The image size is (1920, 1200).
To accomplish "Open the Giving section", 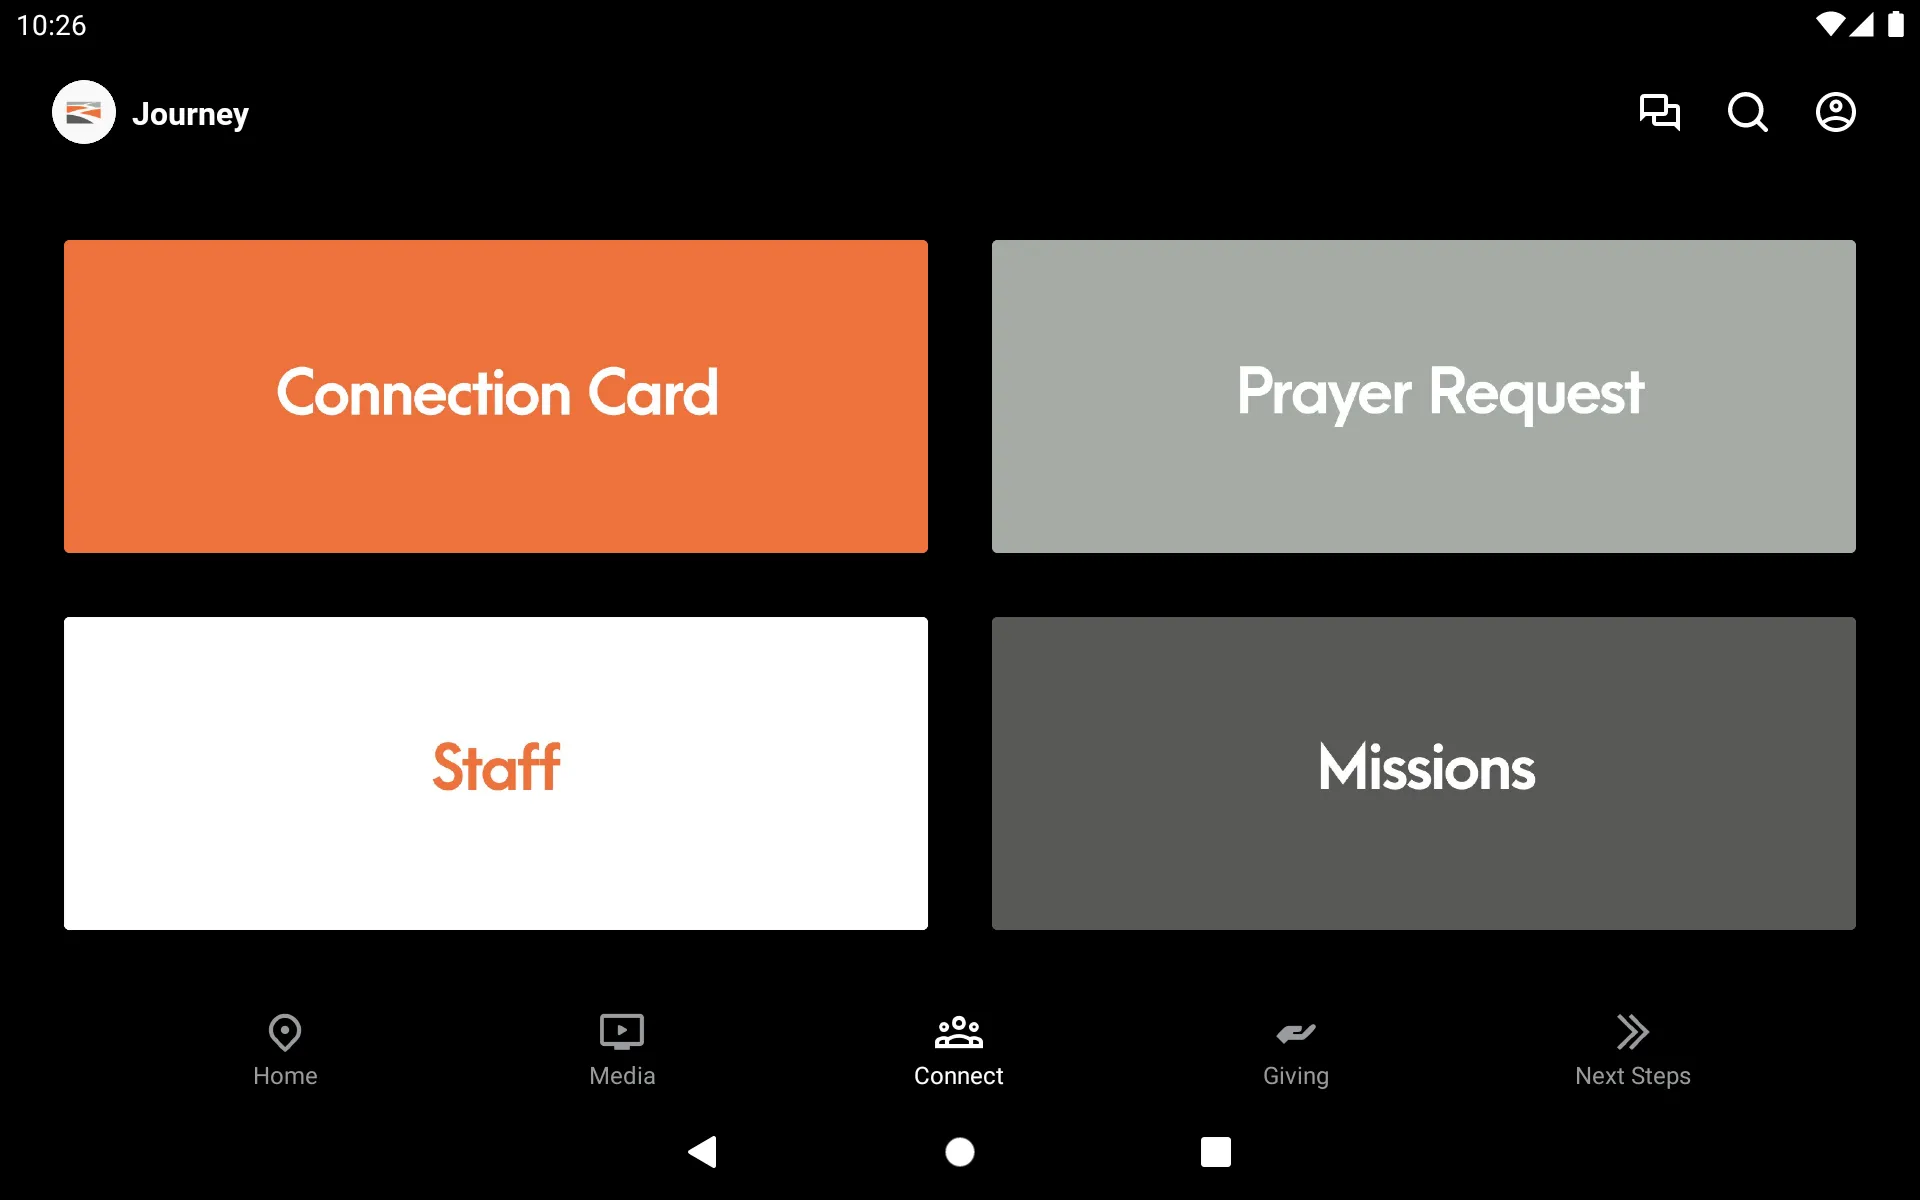I will (1295, 1047).
